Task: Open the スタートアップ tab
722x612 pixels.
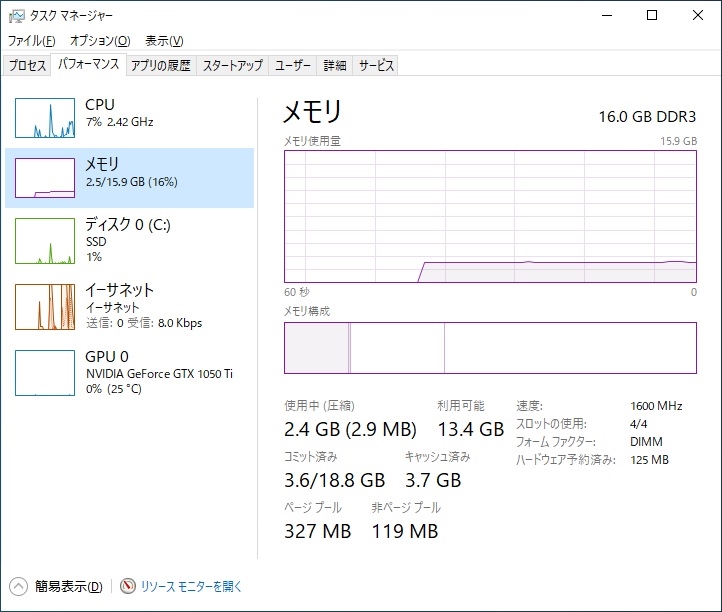Action: click(x=233, y=66)
